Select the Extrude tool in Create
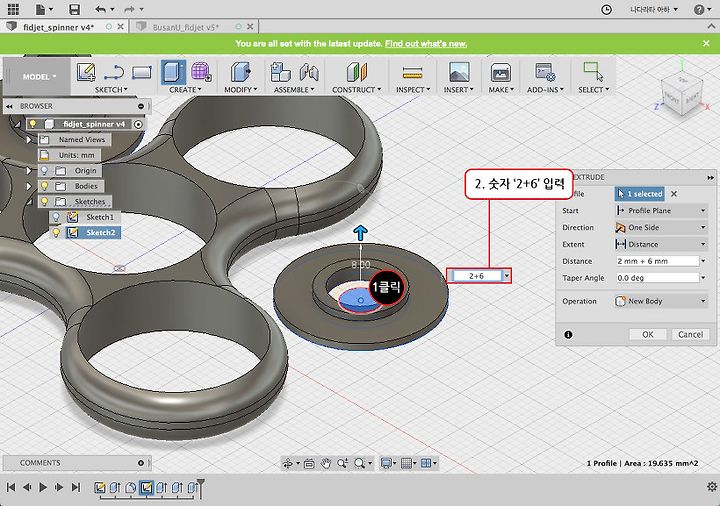720x506 pixels. tap(174, 73)
